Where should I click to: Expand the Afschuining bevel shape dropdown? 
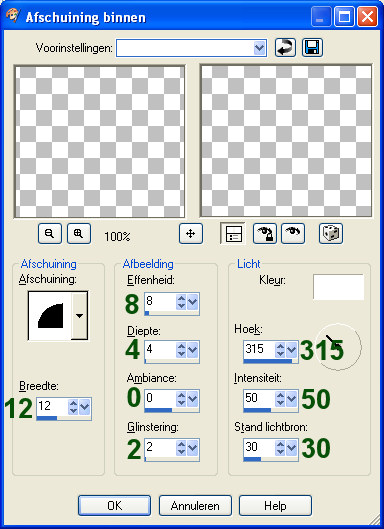coord(80,316)
